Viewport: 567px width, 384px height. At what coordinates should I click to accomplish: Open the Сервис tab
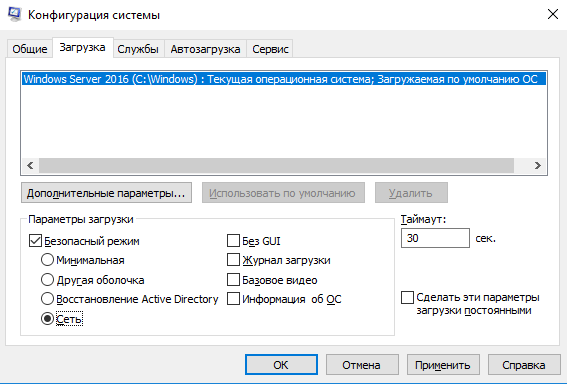point(270,49)
